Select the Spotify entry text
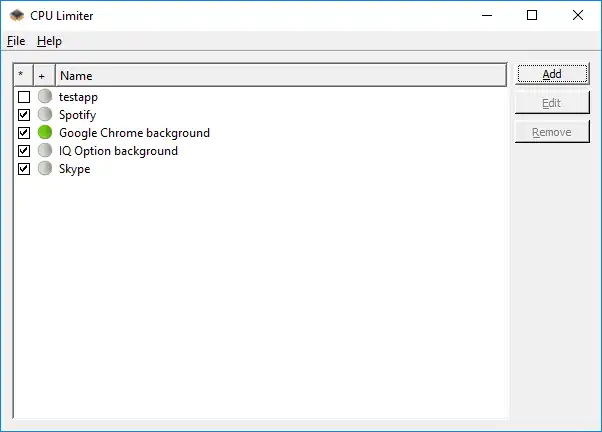602x432 pixels. [78, 115]
